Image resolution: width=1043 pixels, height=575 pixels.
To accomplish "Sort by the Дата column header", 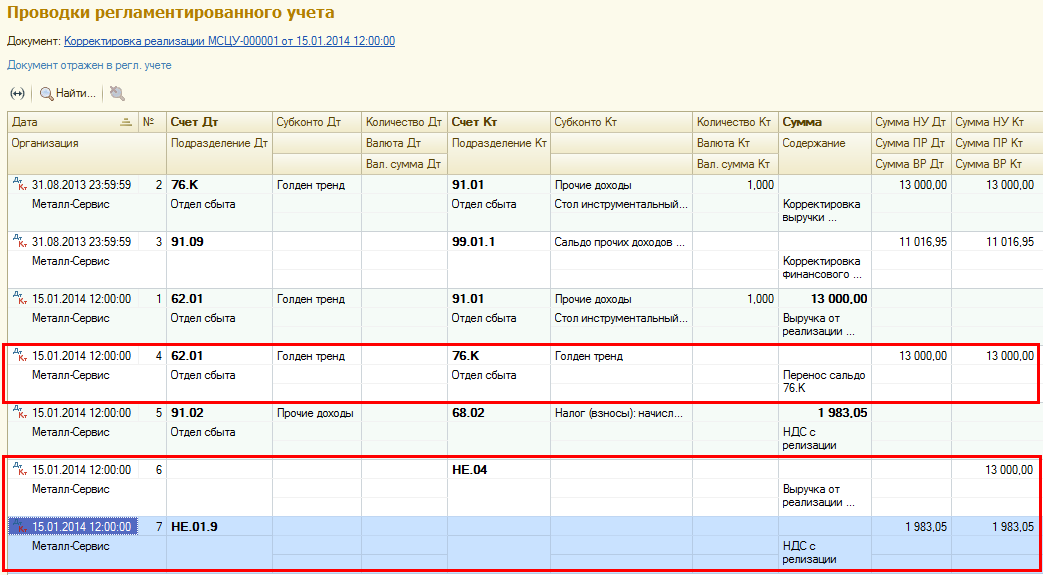I will 73,122.
